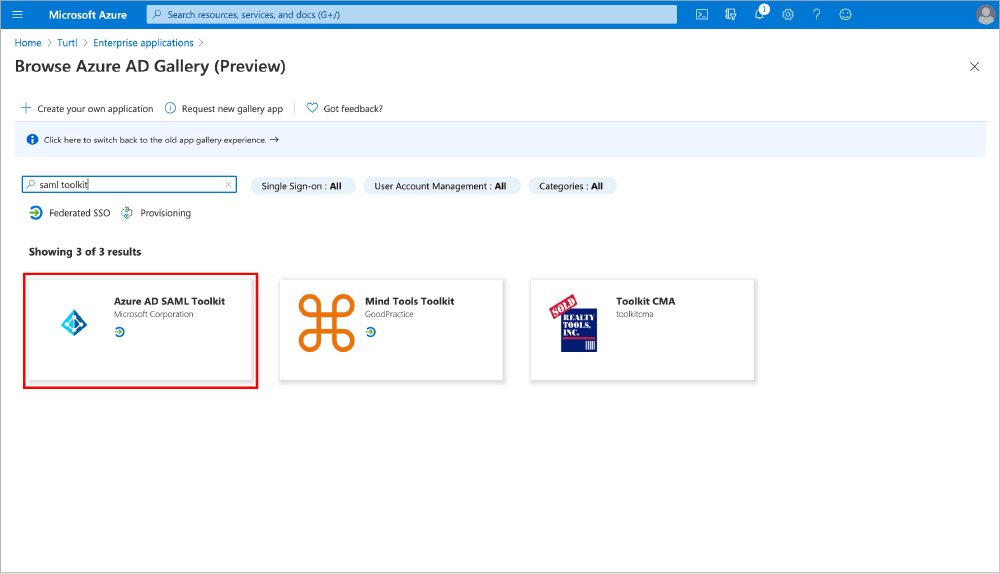1000x574 pixels.
Task: Go to Home in the breadcrumb
Action: pos(28,43)
